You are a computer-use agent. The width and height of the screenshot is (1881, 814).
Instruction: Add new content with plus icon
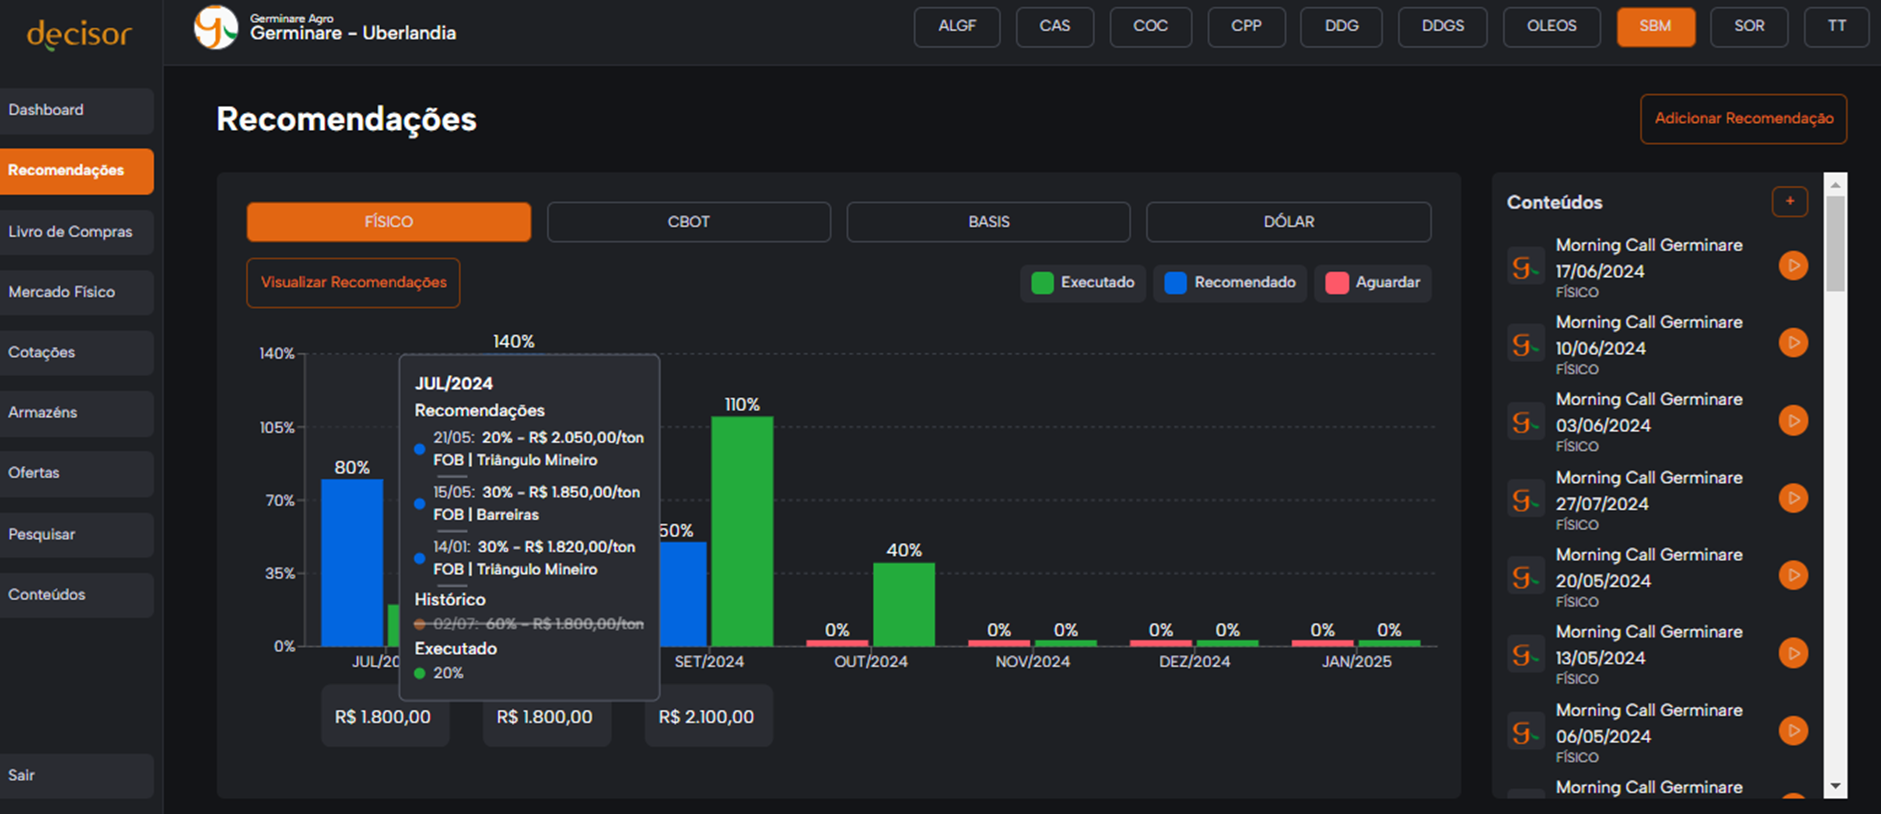pyautogui.click(x=1790, y=202)
